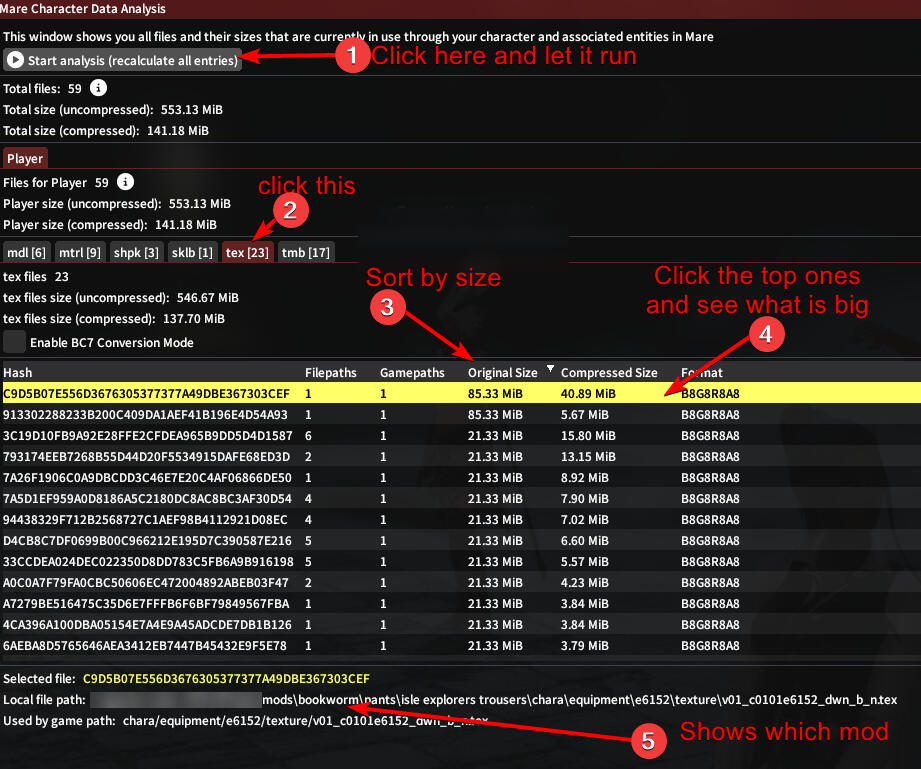Click the row with hash 3C19D10FB9A92E28

point(148,435)
